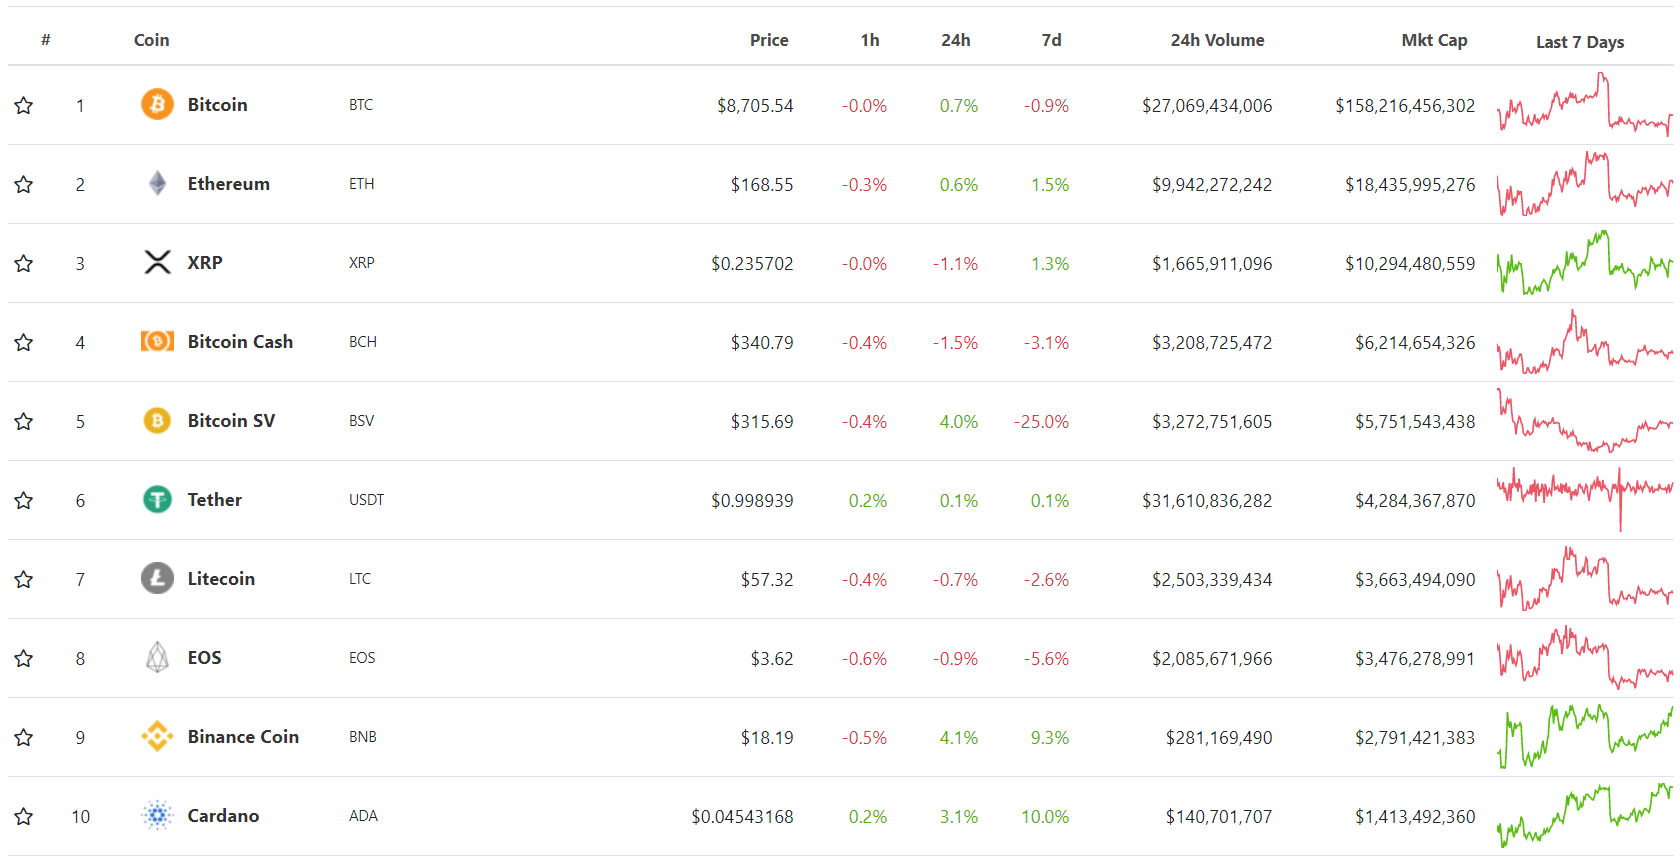This screenshot has width=1680, height=860.
Task: Click Bitcoin price $8,705.54
Action: click(x=755, y=105)
